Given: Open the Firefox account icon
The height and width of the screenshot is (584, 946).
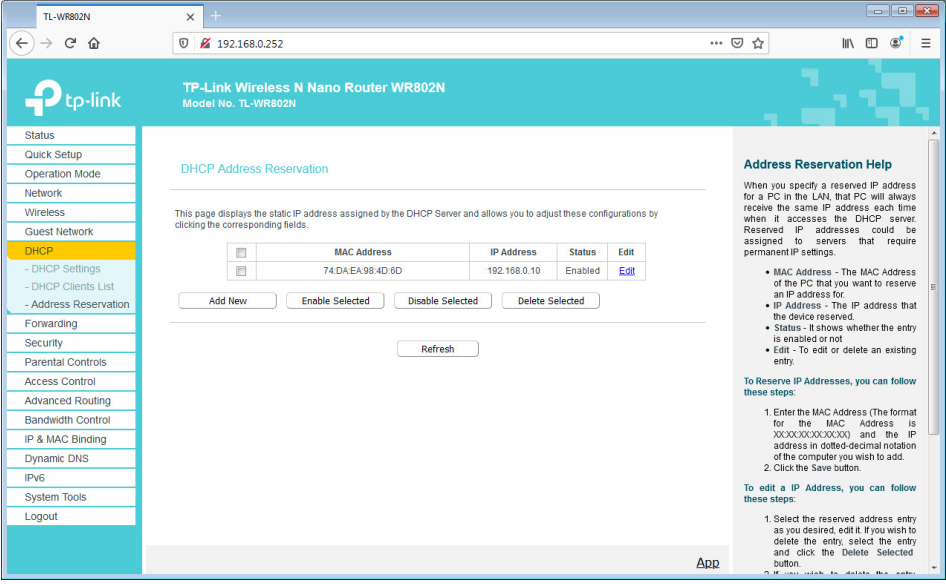Looking at the screenshot, I should [x=896, y=43].
